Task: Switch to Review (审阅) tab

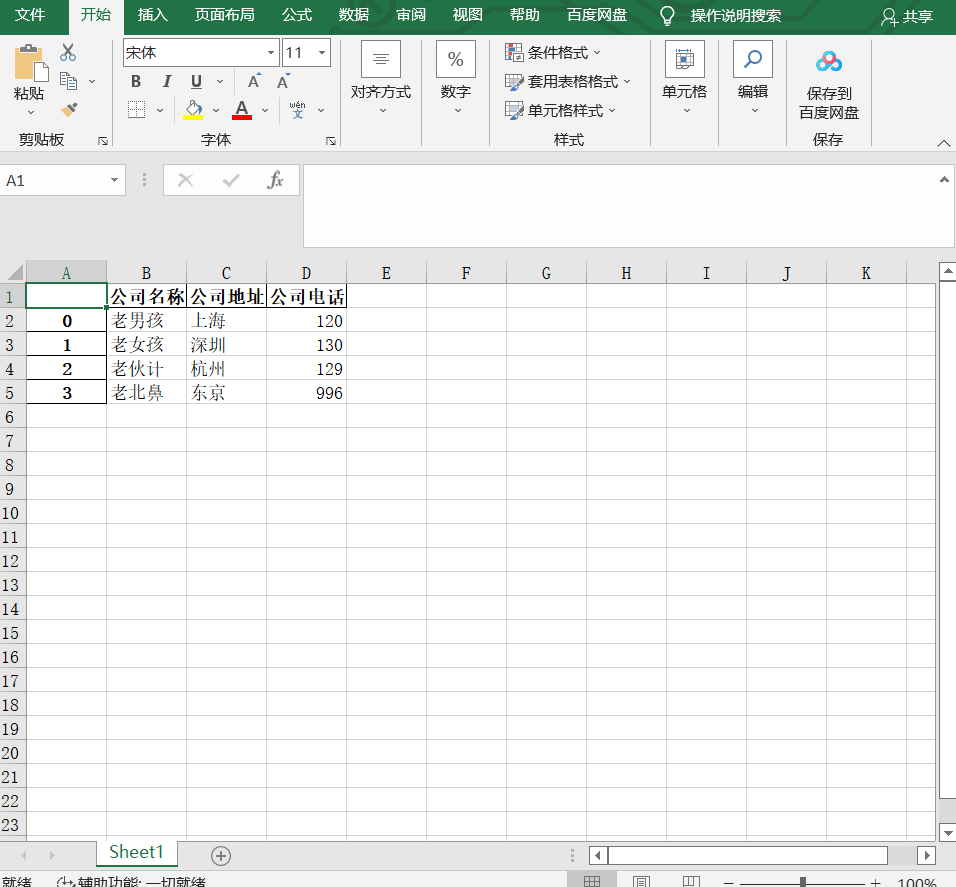Action: point(411,15)
